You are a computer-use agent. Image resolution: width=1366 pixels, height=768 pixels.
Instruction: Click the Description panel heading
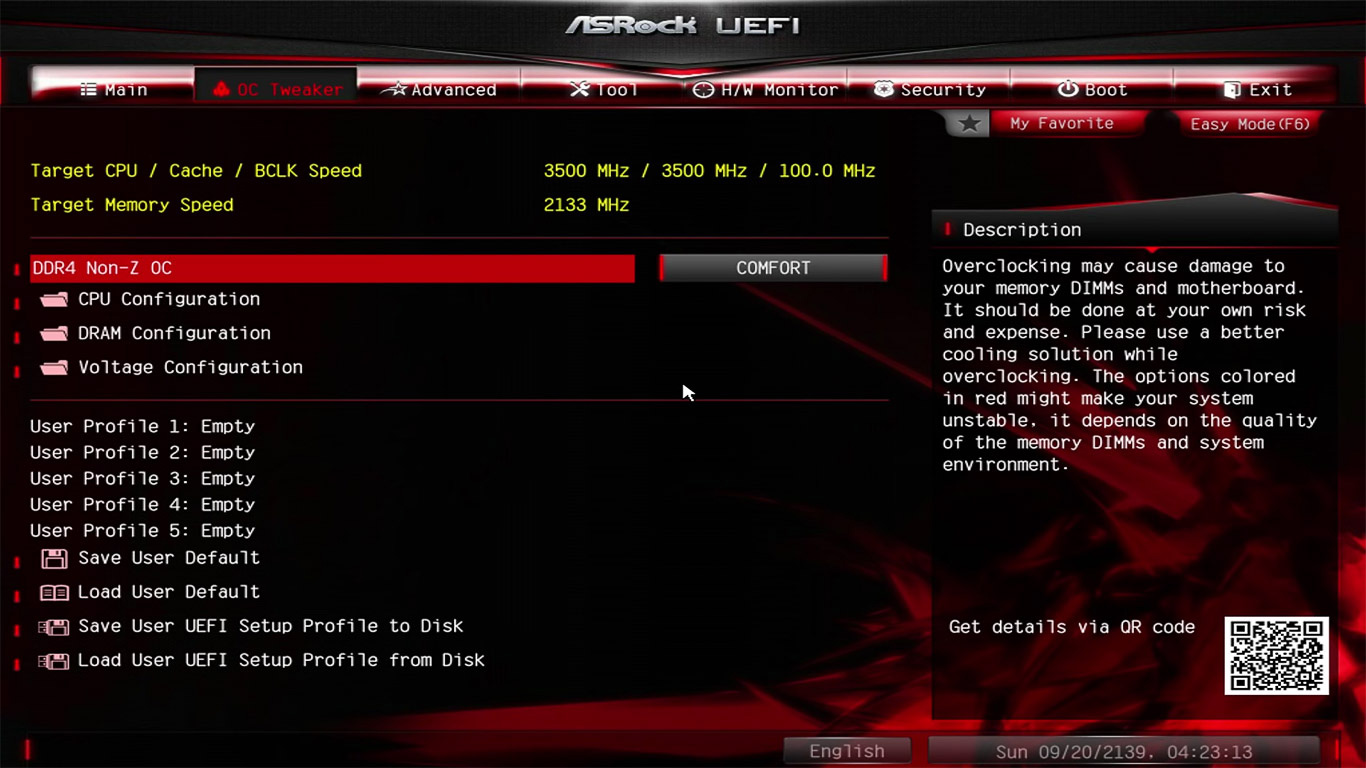[x=1022, y=230]
